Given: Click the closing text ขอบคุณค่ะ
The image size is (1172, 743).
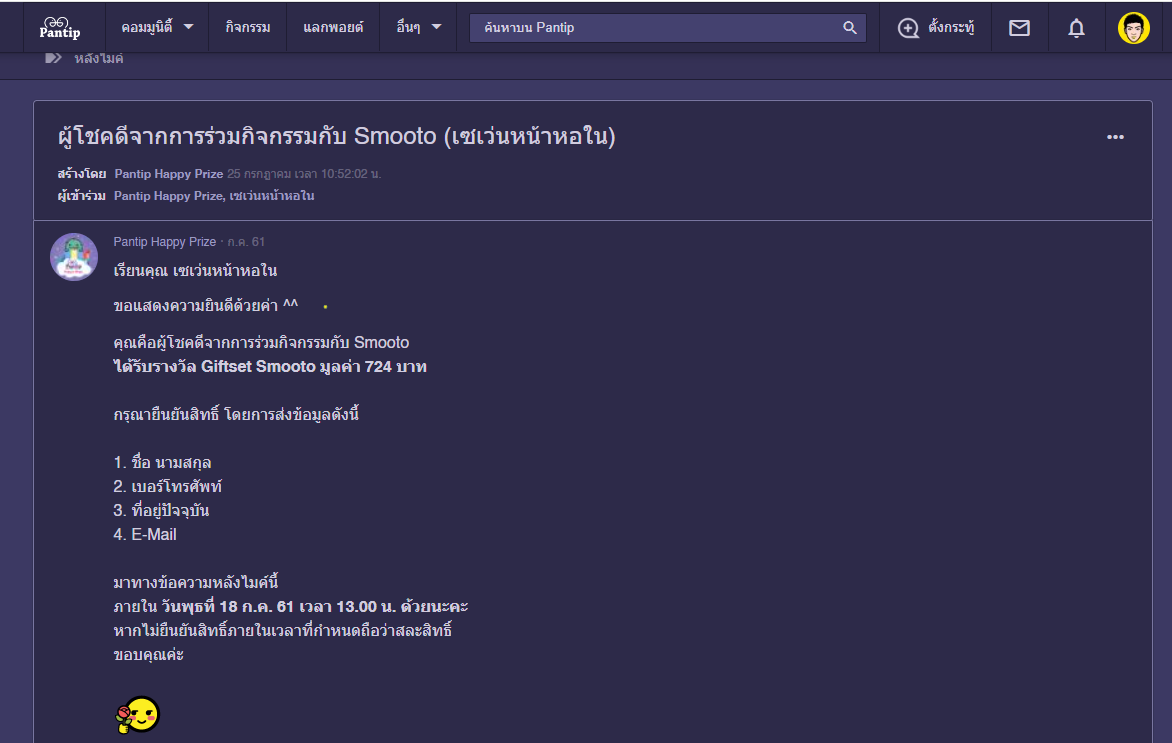Looking at the screenshot, I should [149, 654].
